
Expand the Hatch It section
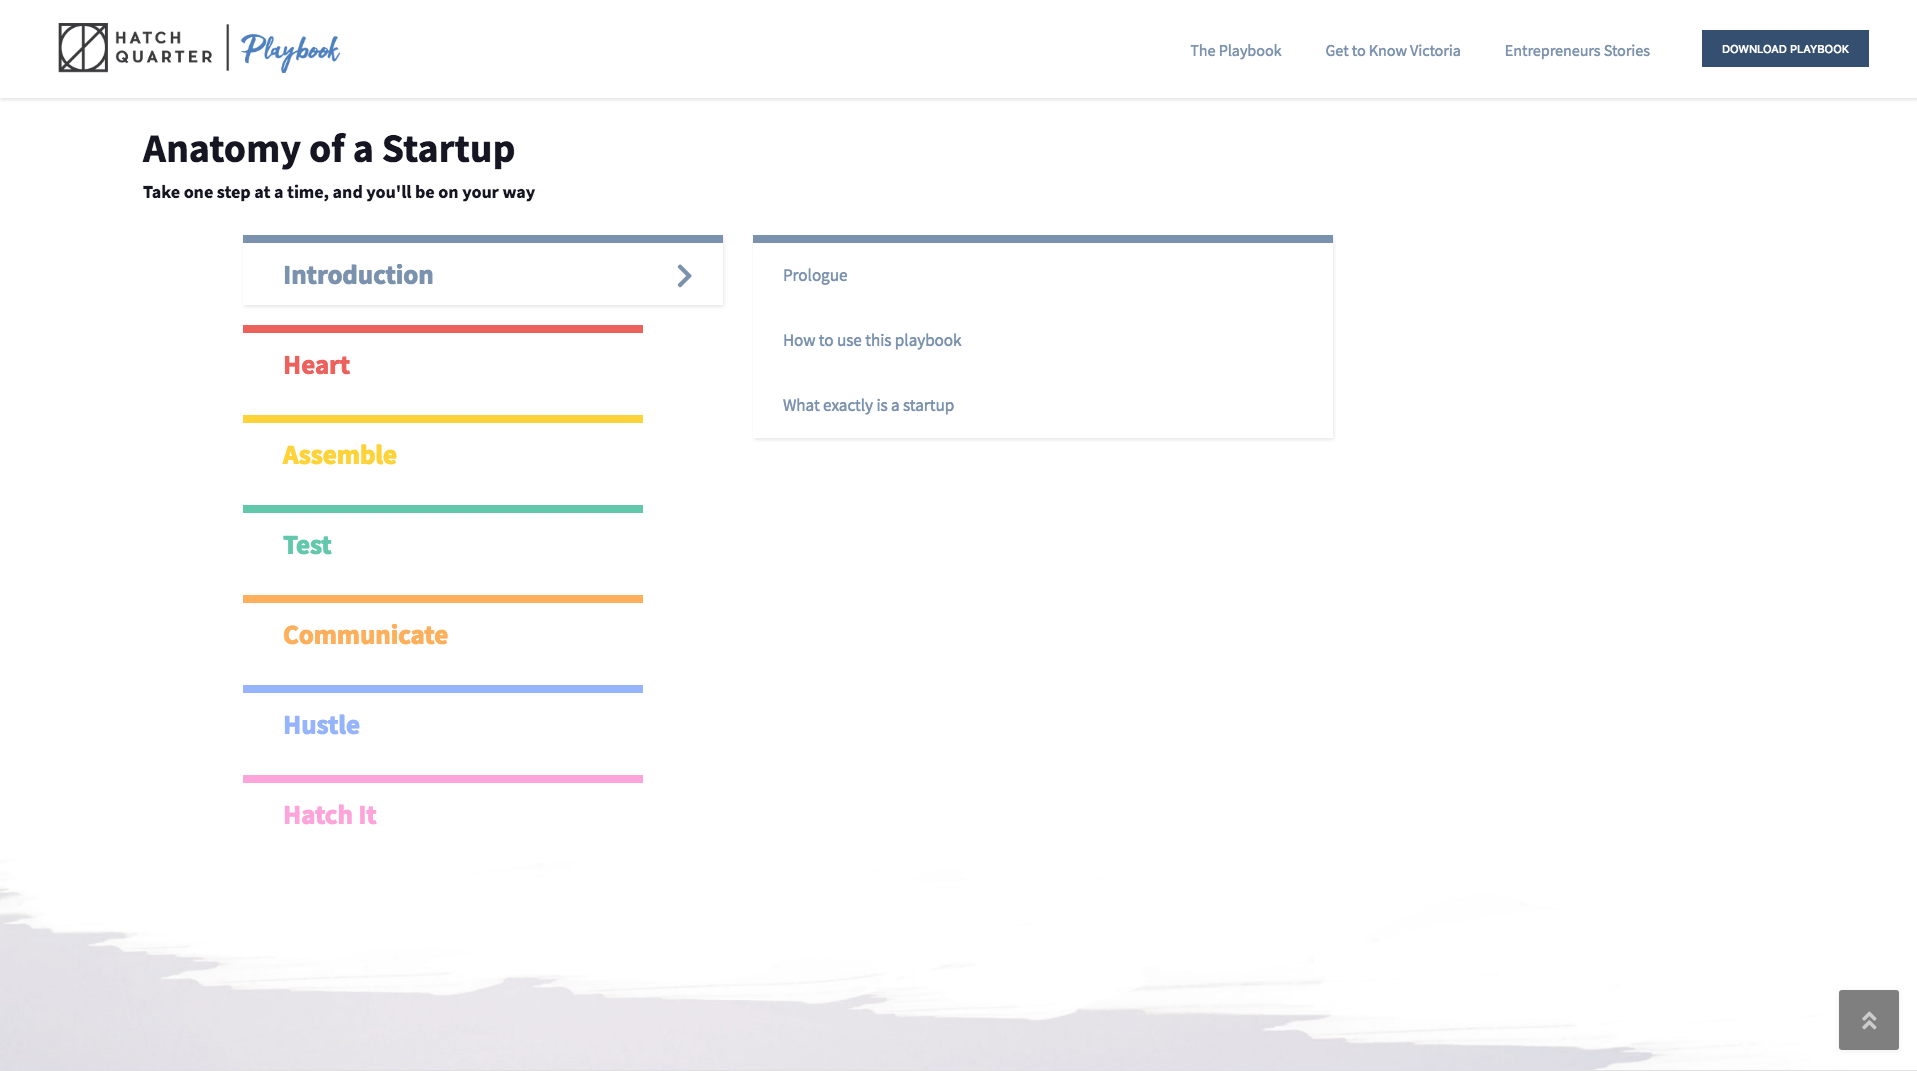329,815
